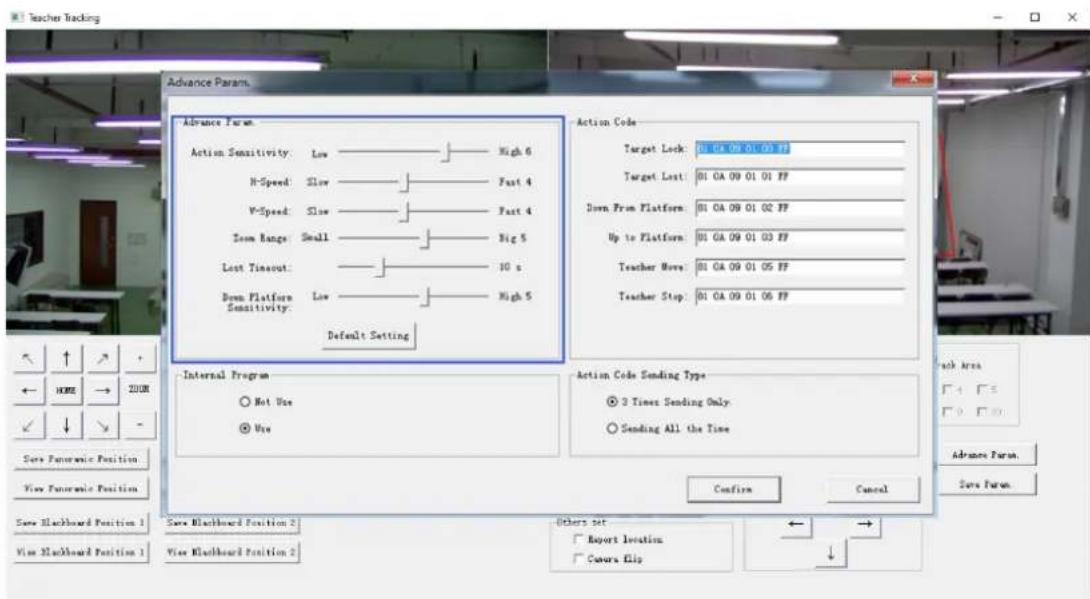The image size is (1090, 599).
Task: Click left arrow next to Others set panel
Action: pos(796,524)
